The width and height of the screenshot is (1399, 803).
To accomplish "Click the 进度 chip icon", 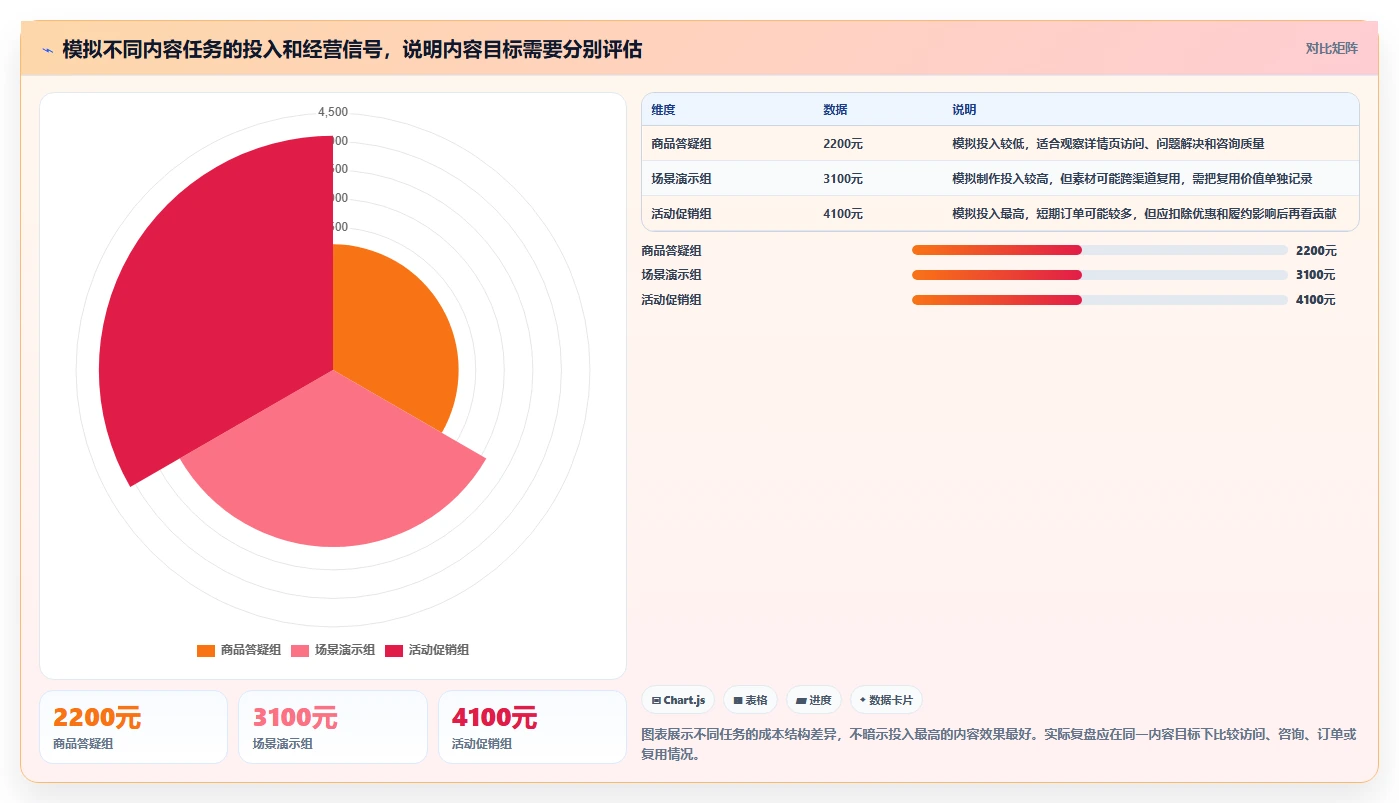I will coord(801,701).
